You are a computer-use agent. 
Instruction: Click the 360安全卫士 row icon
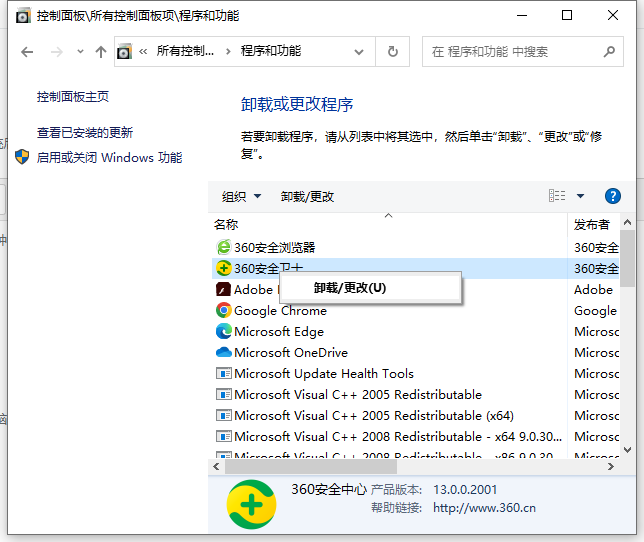223,269
